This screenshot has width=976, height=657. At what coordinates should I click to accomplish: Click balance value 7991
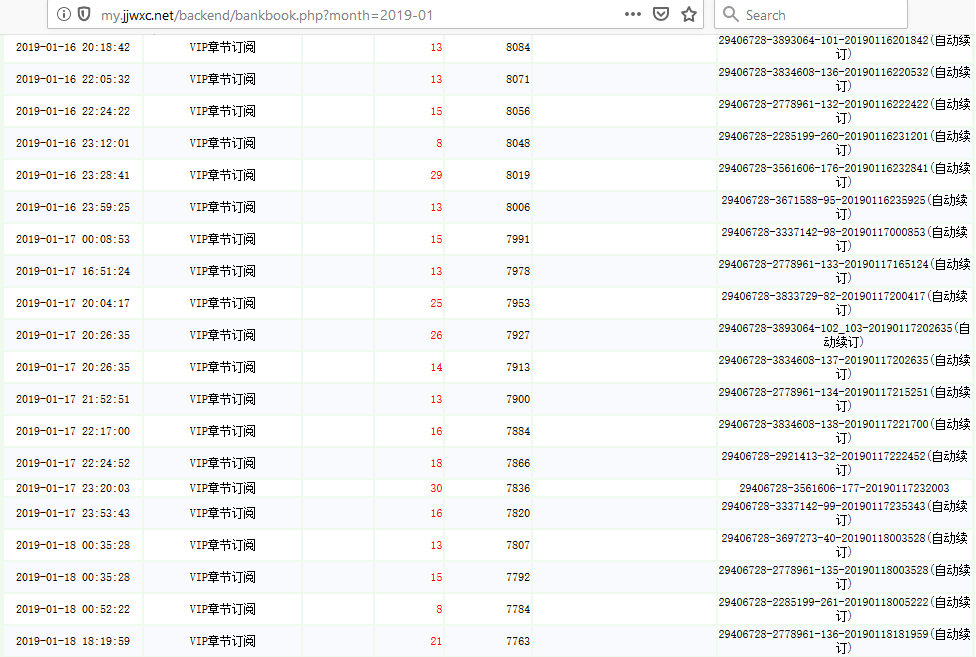518,240
